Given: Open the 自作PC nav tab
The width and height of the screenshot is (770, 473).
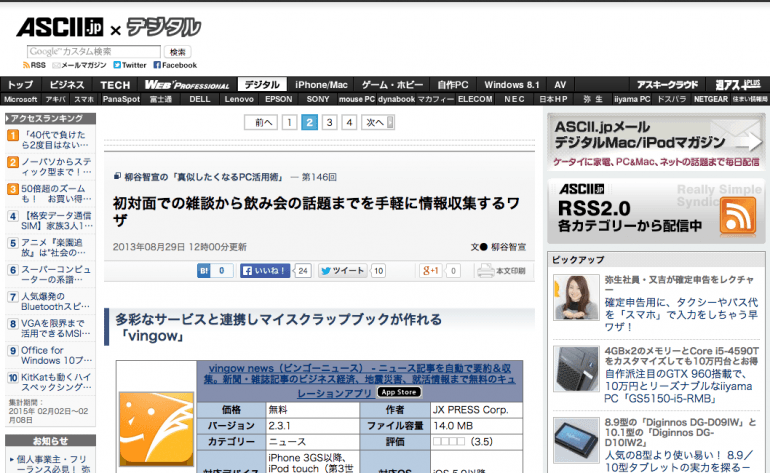Looking at the screenshot, I should (453, 84).
